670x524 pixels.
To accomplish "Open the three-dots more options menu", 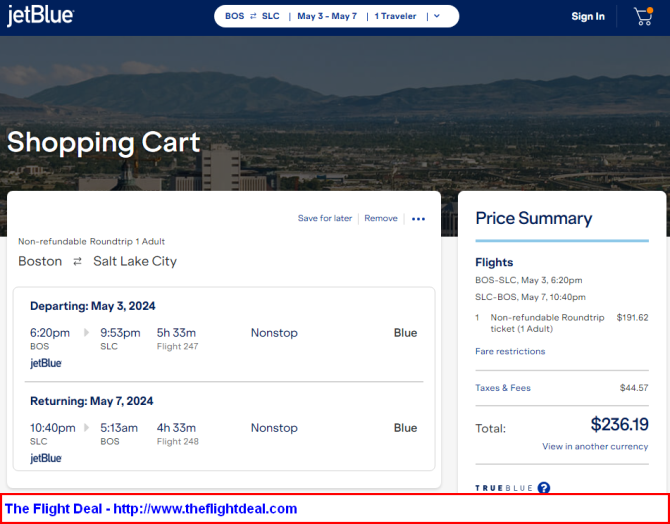I will 418,219.
